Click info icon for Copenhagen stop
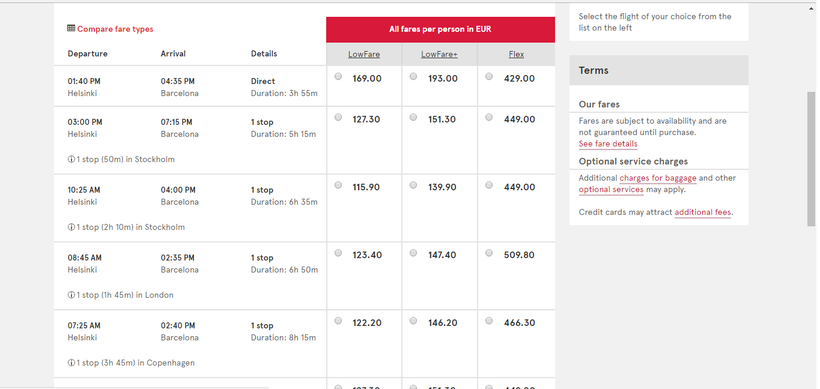Viewport: 820px width, 389px height. (71, 363)
